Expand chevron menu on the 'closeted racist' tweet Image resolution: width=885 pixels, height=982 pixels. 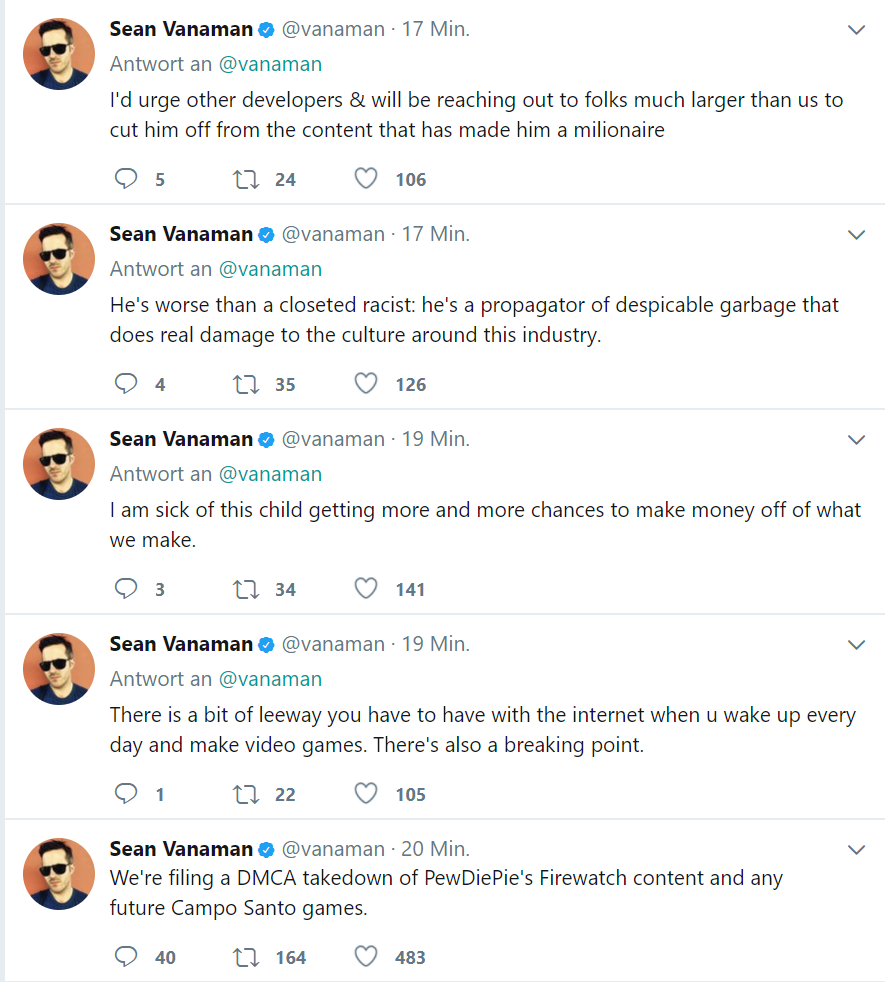click(x=856, y=235)
